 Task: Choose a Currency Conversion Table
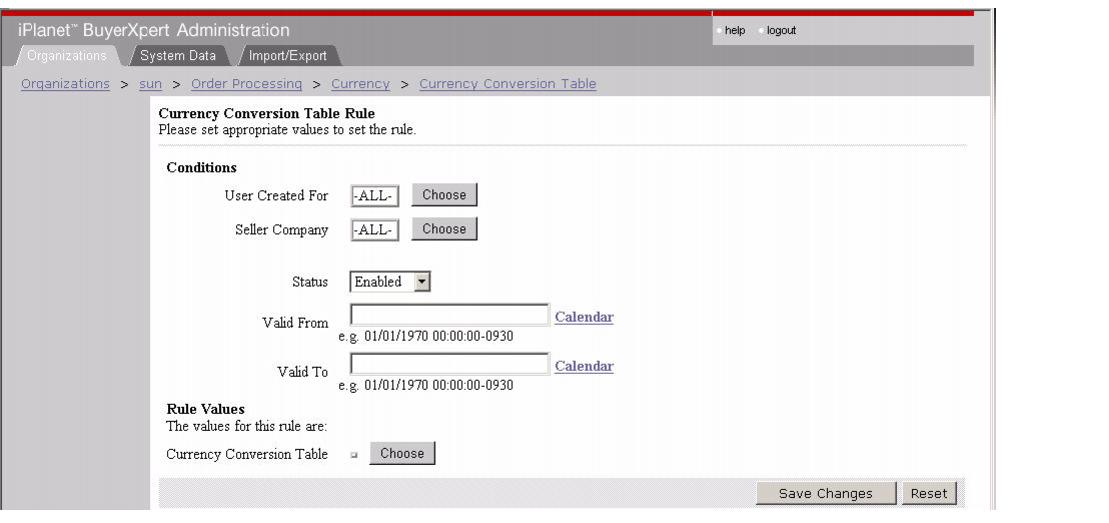[x=402, y=454]
